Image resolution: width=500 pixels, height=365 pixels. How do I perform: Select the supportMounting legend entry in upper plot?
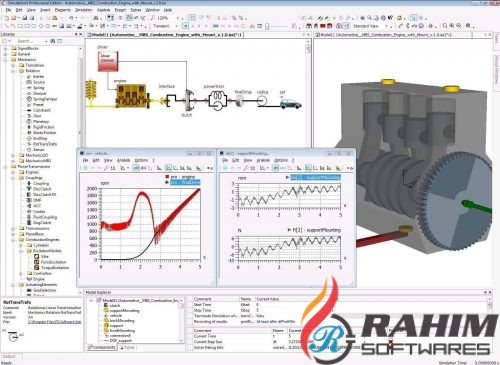pyautogui.click(x=315, y=177)
